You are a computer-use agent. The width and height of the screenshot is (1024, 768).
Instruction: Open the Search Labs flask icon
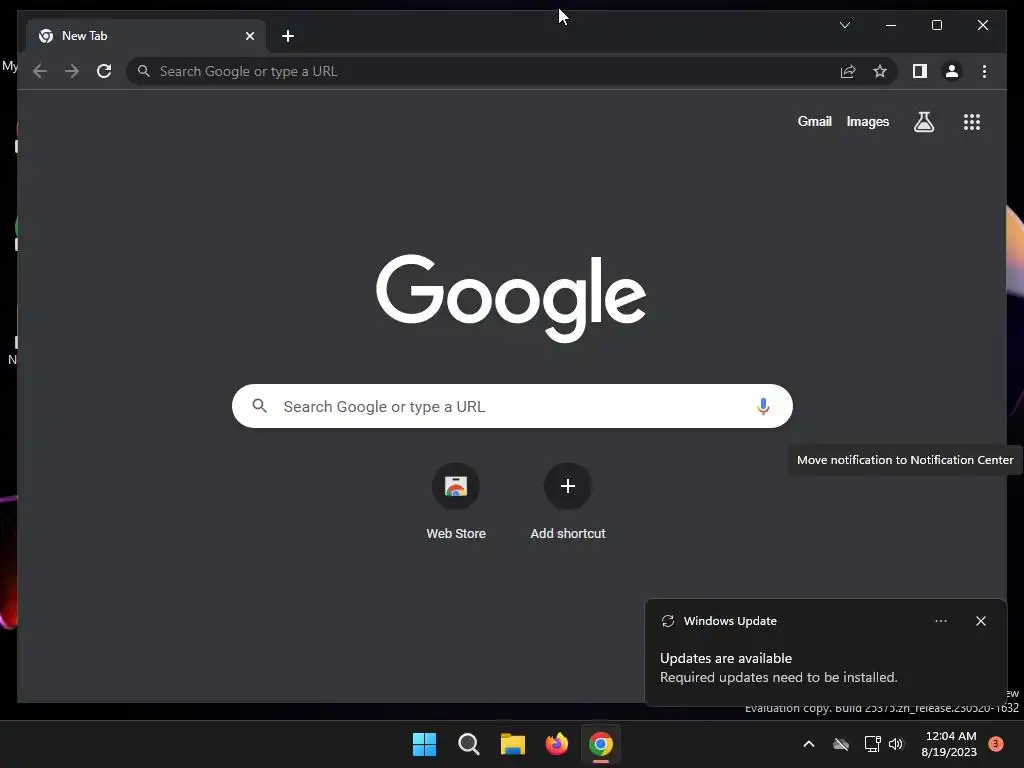[x=923, y=122]
